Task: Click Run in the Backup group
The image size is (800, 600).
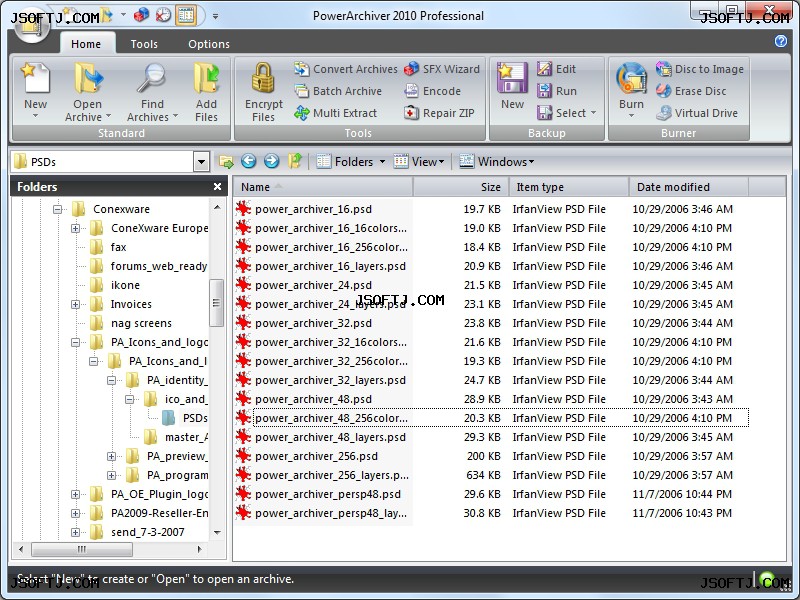Action: pos(557,91)
